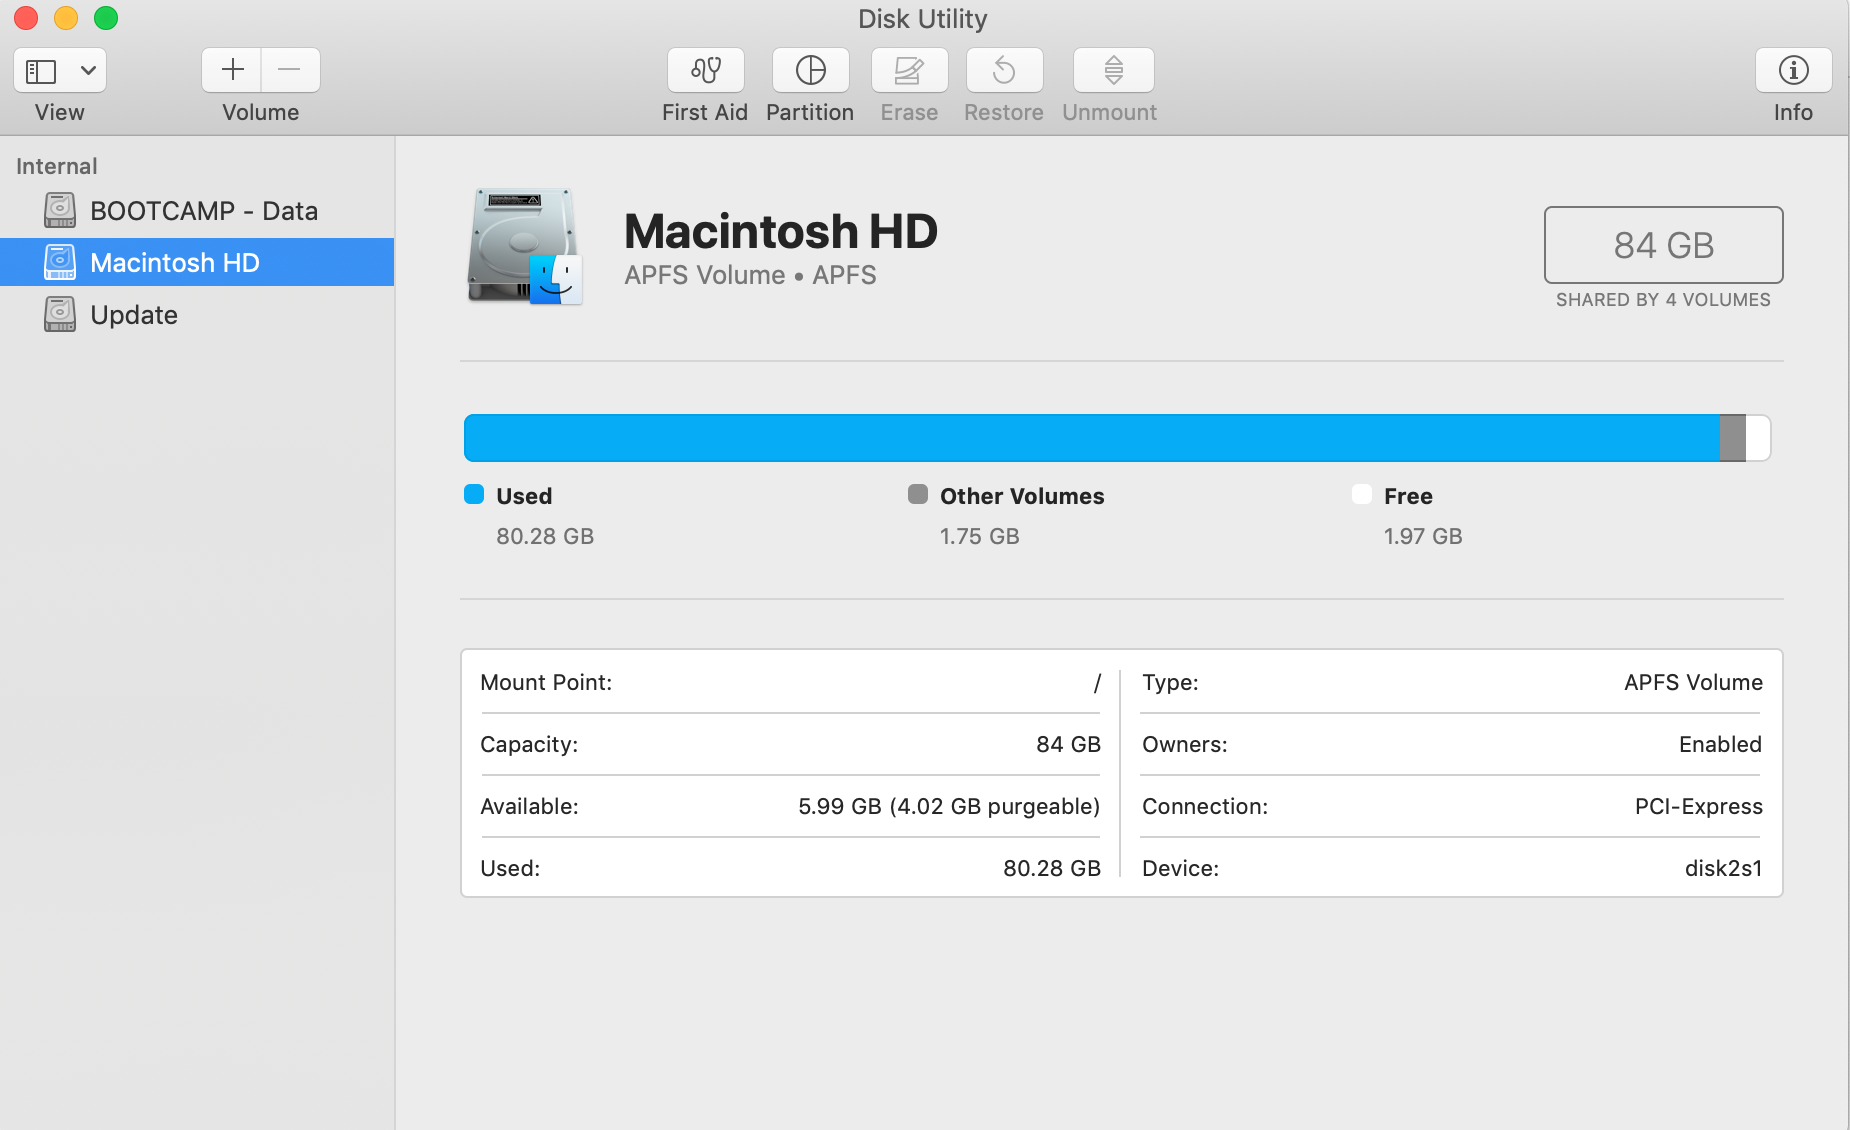Image resolution: width=1850 pixels, height=1130 pixels.
Task: Click the blue Used legend swatch
Action: click(x=474, y=494)
